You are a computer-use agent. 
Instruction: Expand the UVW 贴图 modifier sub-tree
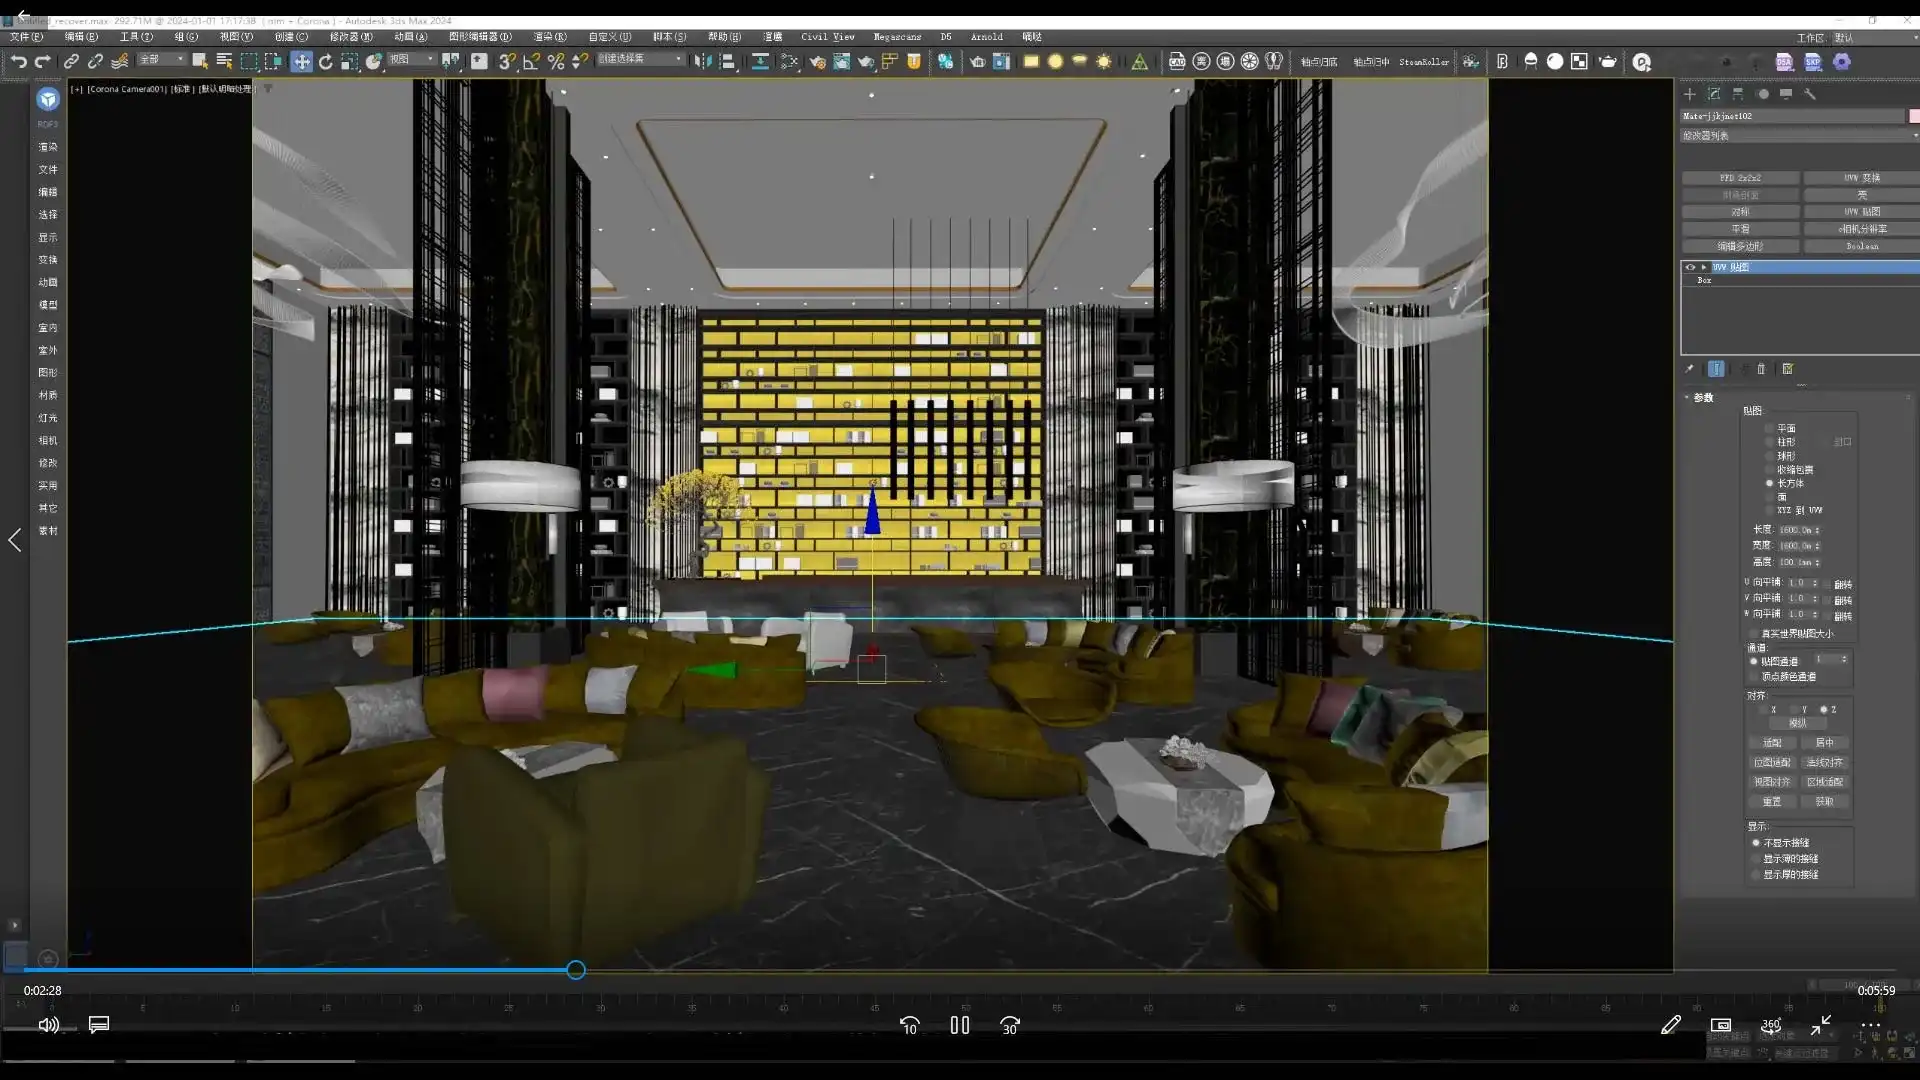point(1703,267)
